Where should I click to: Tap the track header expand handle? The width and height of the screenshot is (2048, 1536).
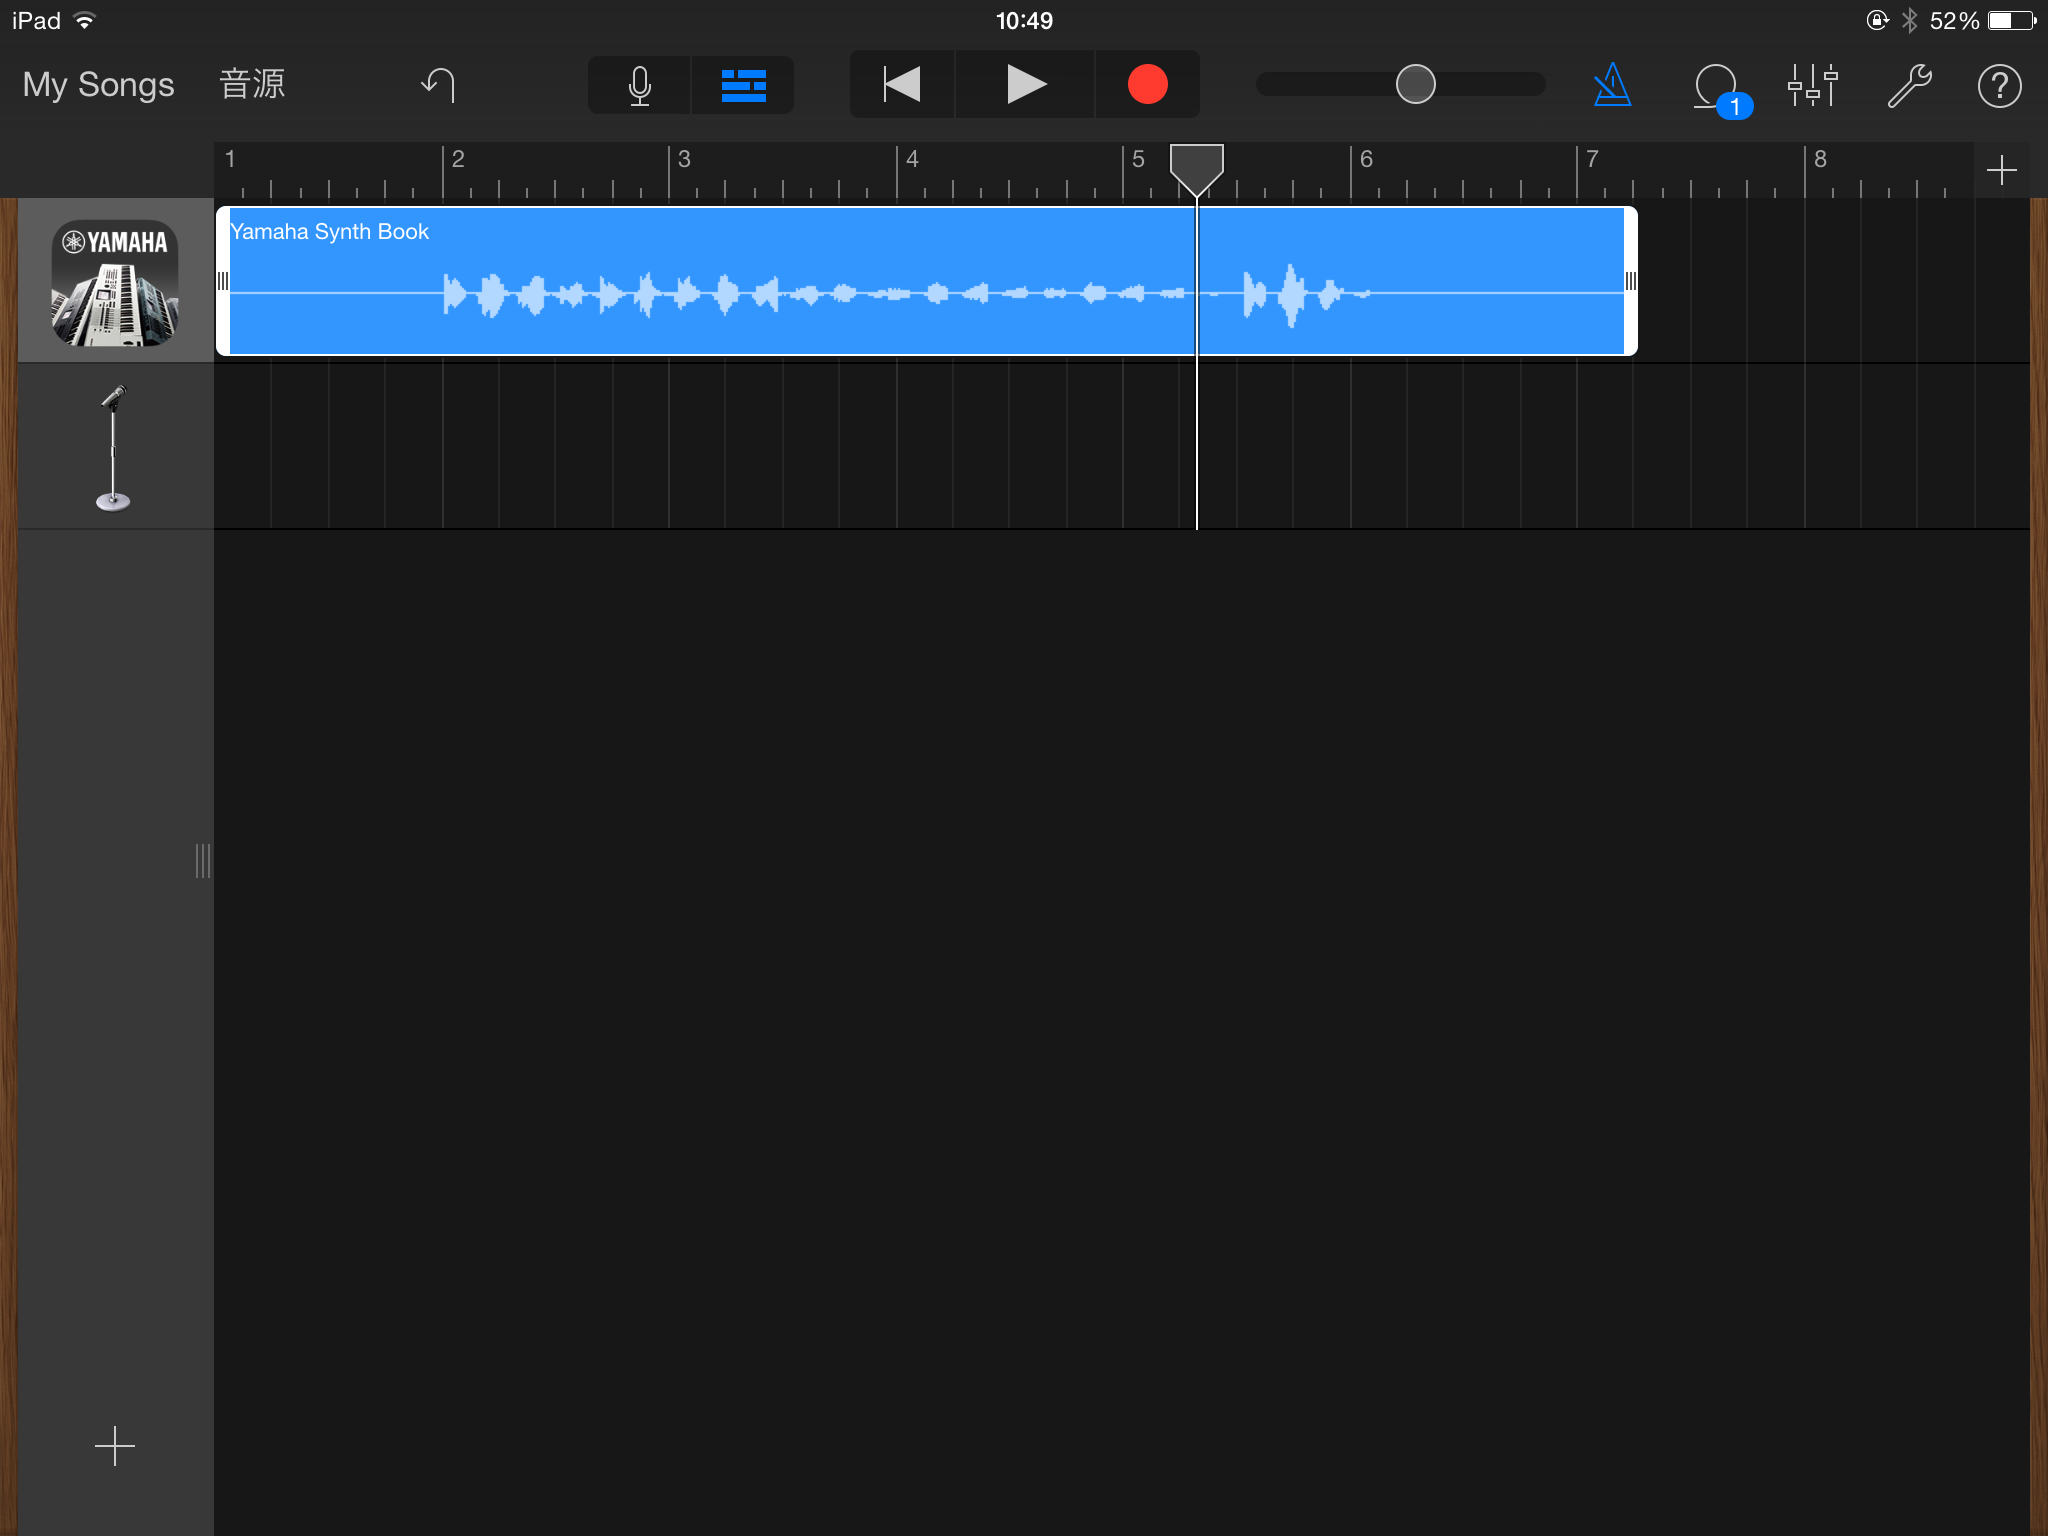pos(203,860)
